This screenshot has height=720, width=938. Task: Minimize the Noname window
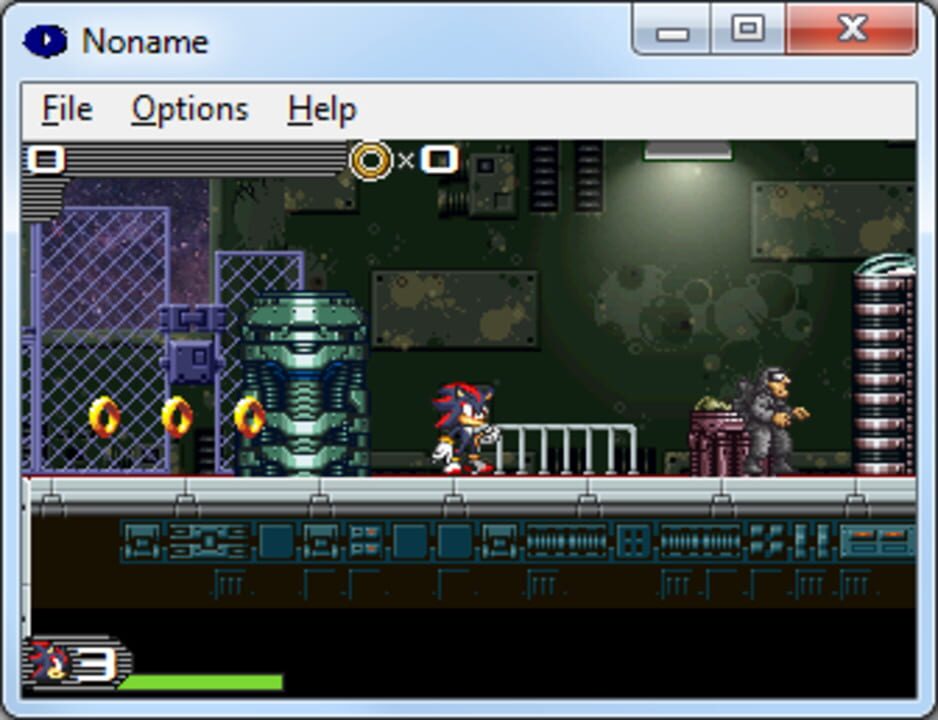[673, 32]
